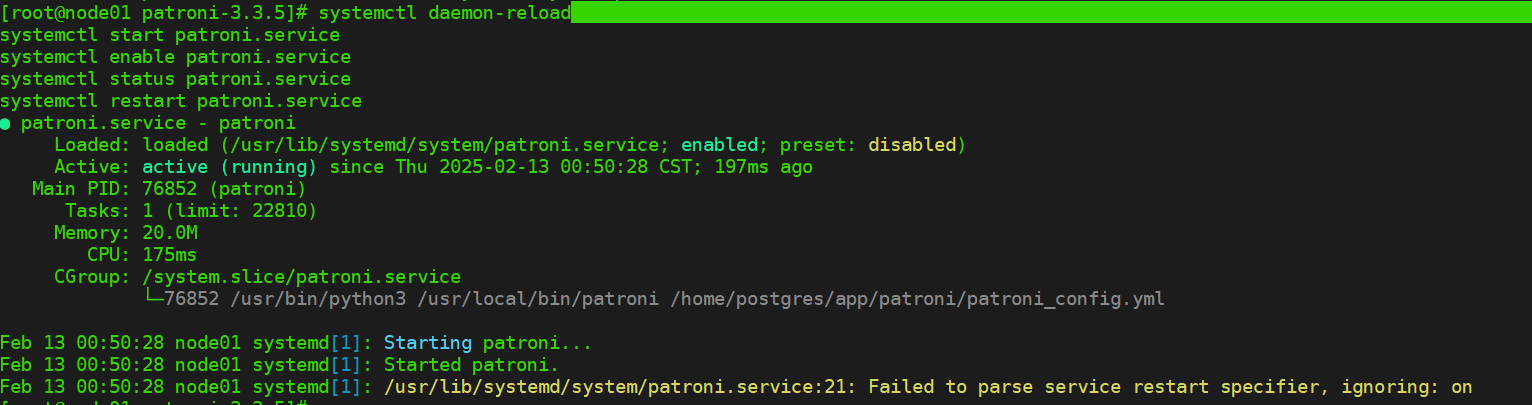Viewport: 1532px width, 405px height.
Task: Click the 'Started patroni.' log message
Action: click(x=471, y=365)
